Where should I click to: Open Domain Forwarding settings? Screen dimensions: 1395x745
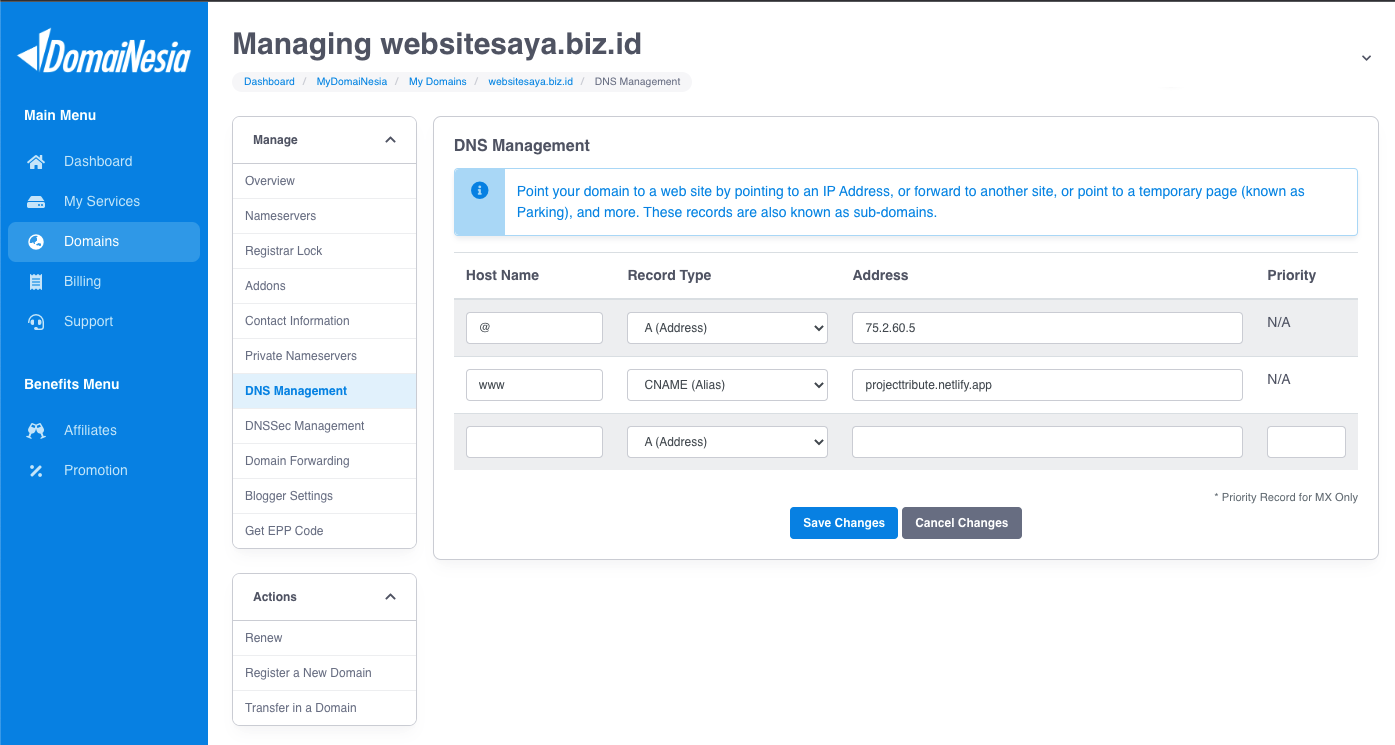296,460
